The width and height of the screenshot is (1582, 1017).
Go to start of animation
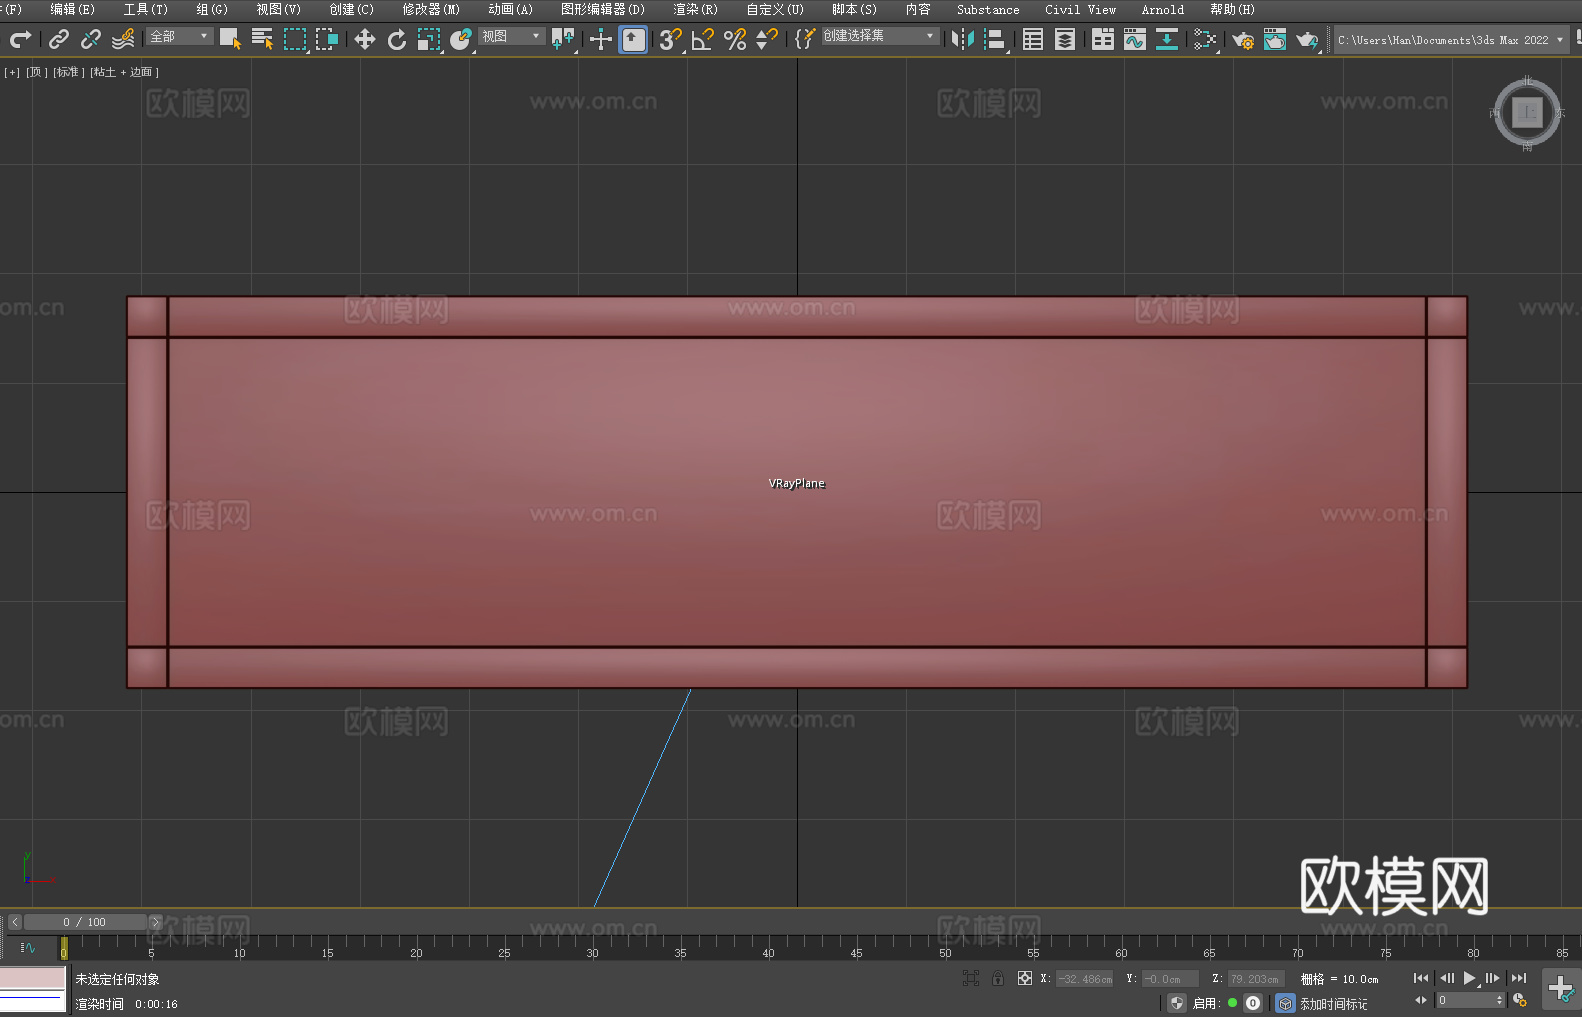point(1421,978)
